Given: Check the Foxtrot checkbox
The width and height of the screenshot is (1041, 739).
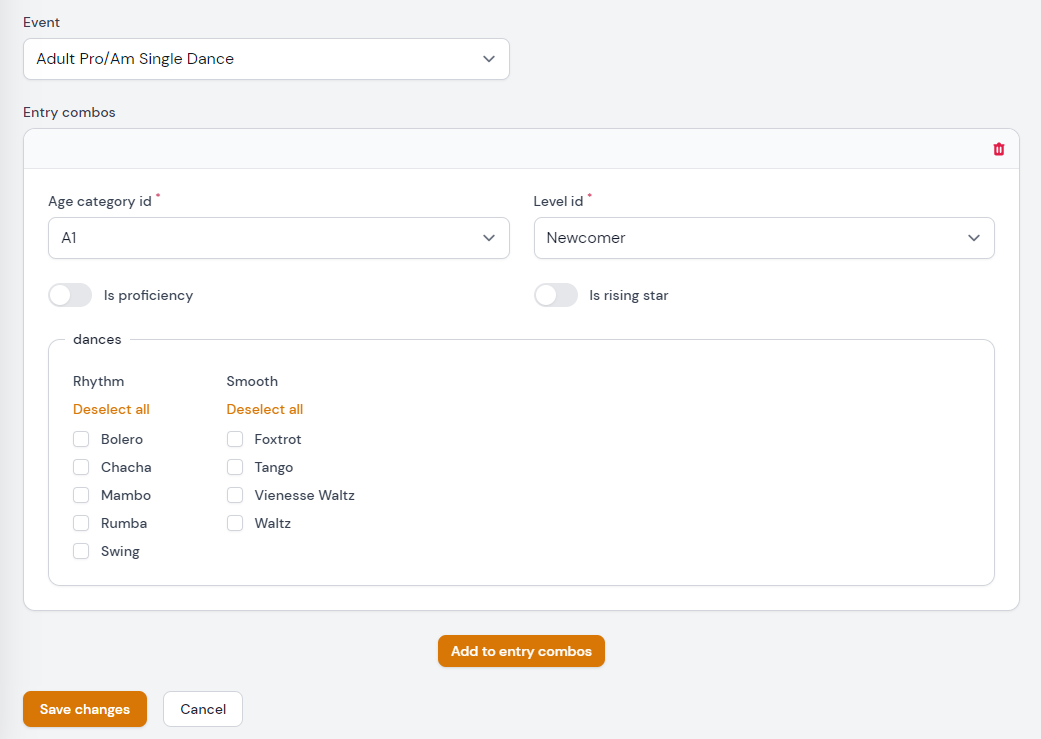Looking at the screenshot, I should pos(235,439).
